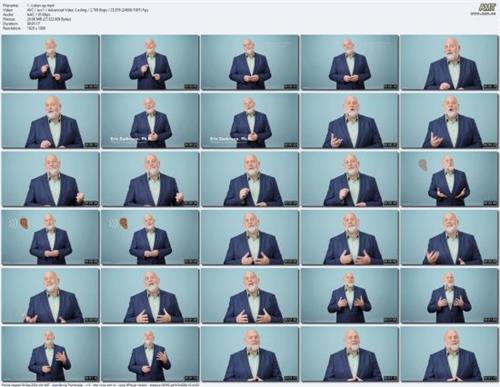Click the first thumbnail with name caption overlay
Screen dimensions: 500x387
[x=150, y=121]
